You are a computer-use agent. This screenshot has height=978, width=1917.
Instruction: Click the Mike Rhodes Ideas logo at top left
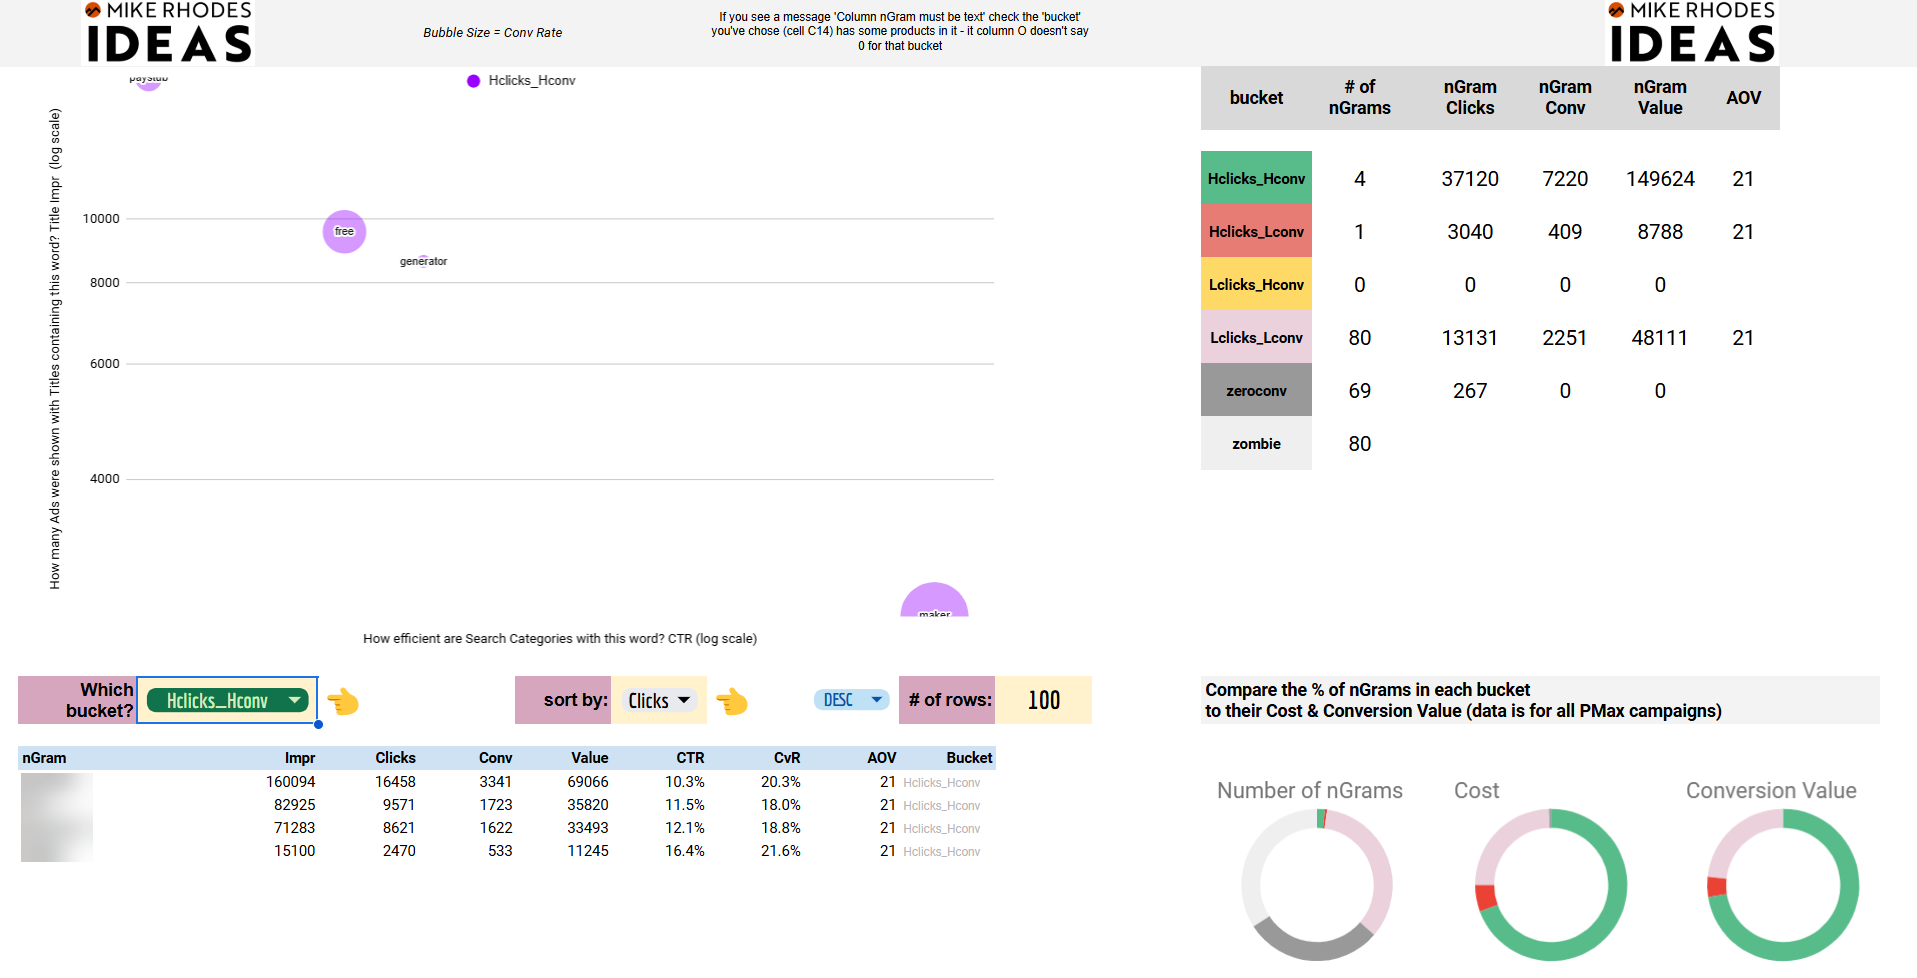pos(168,33)
